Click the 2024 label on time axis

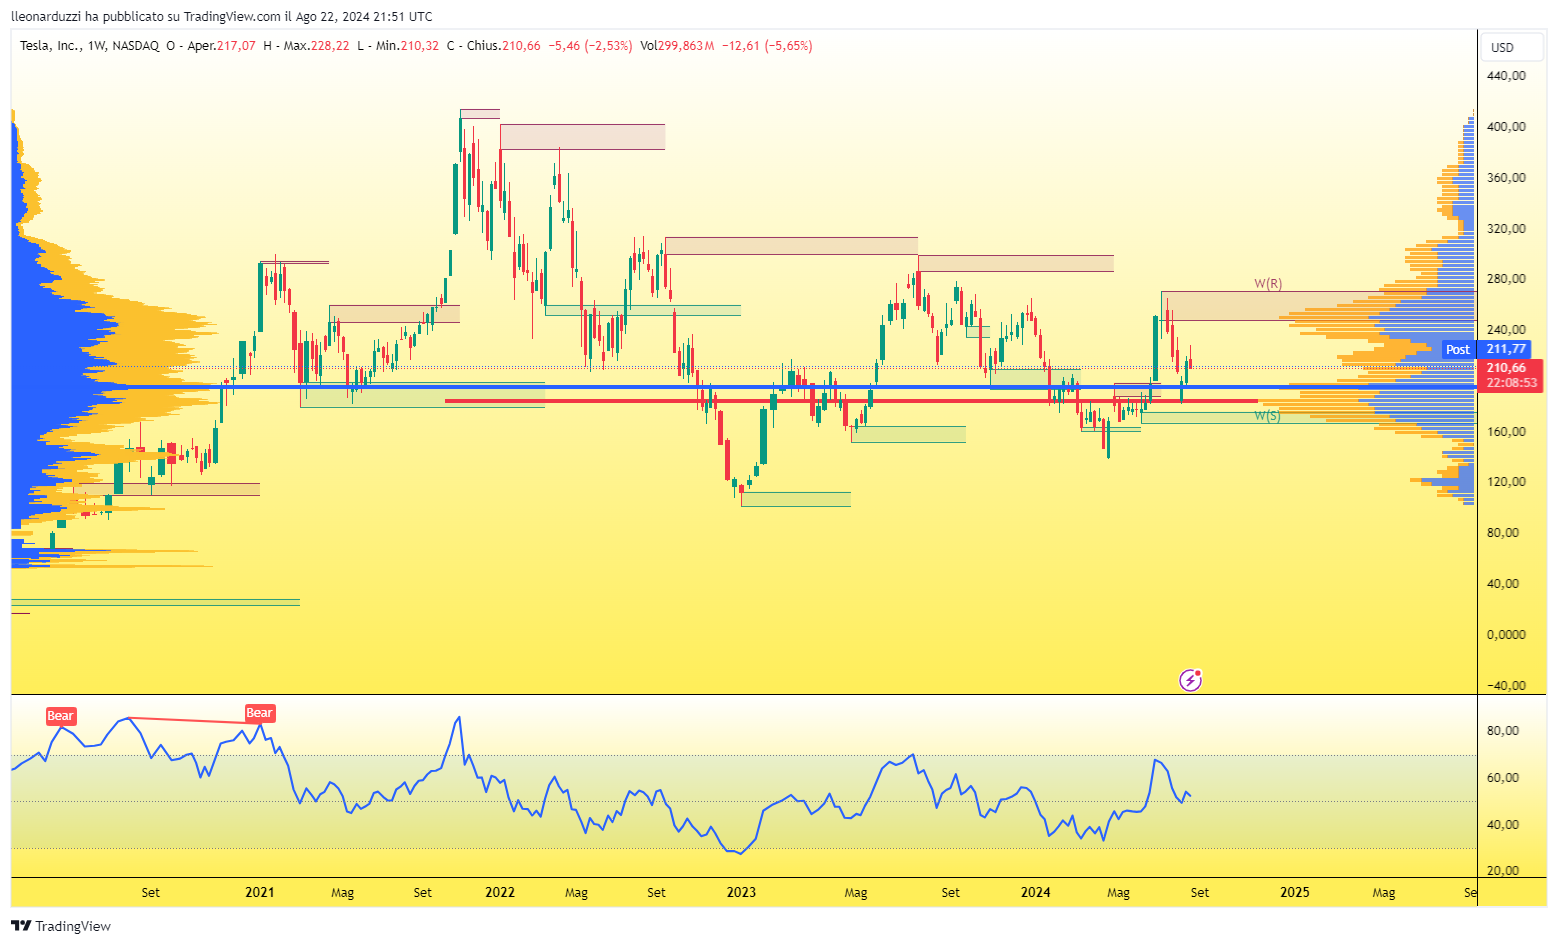coord(1036,893)
